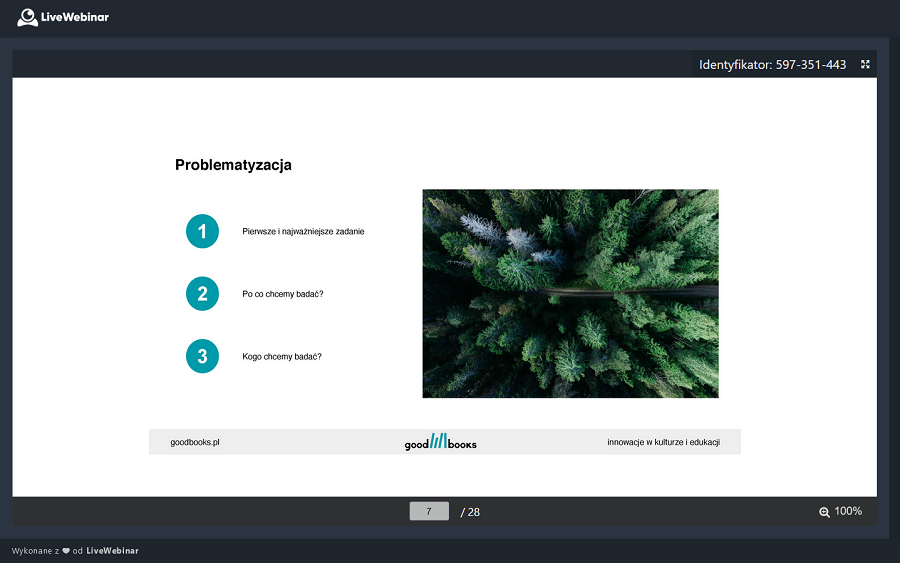Image resolution: width=900 pixels, height=563 pixels.
Task: Click the zoom magnifier icon
Action: [824, 512]
